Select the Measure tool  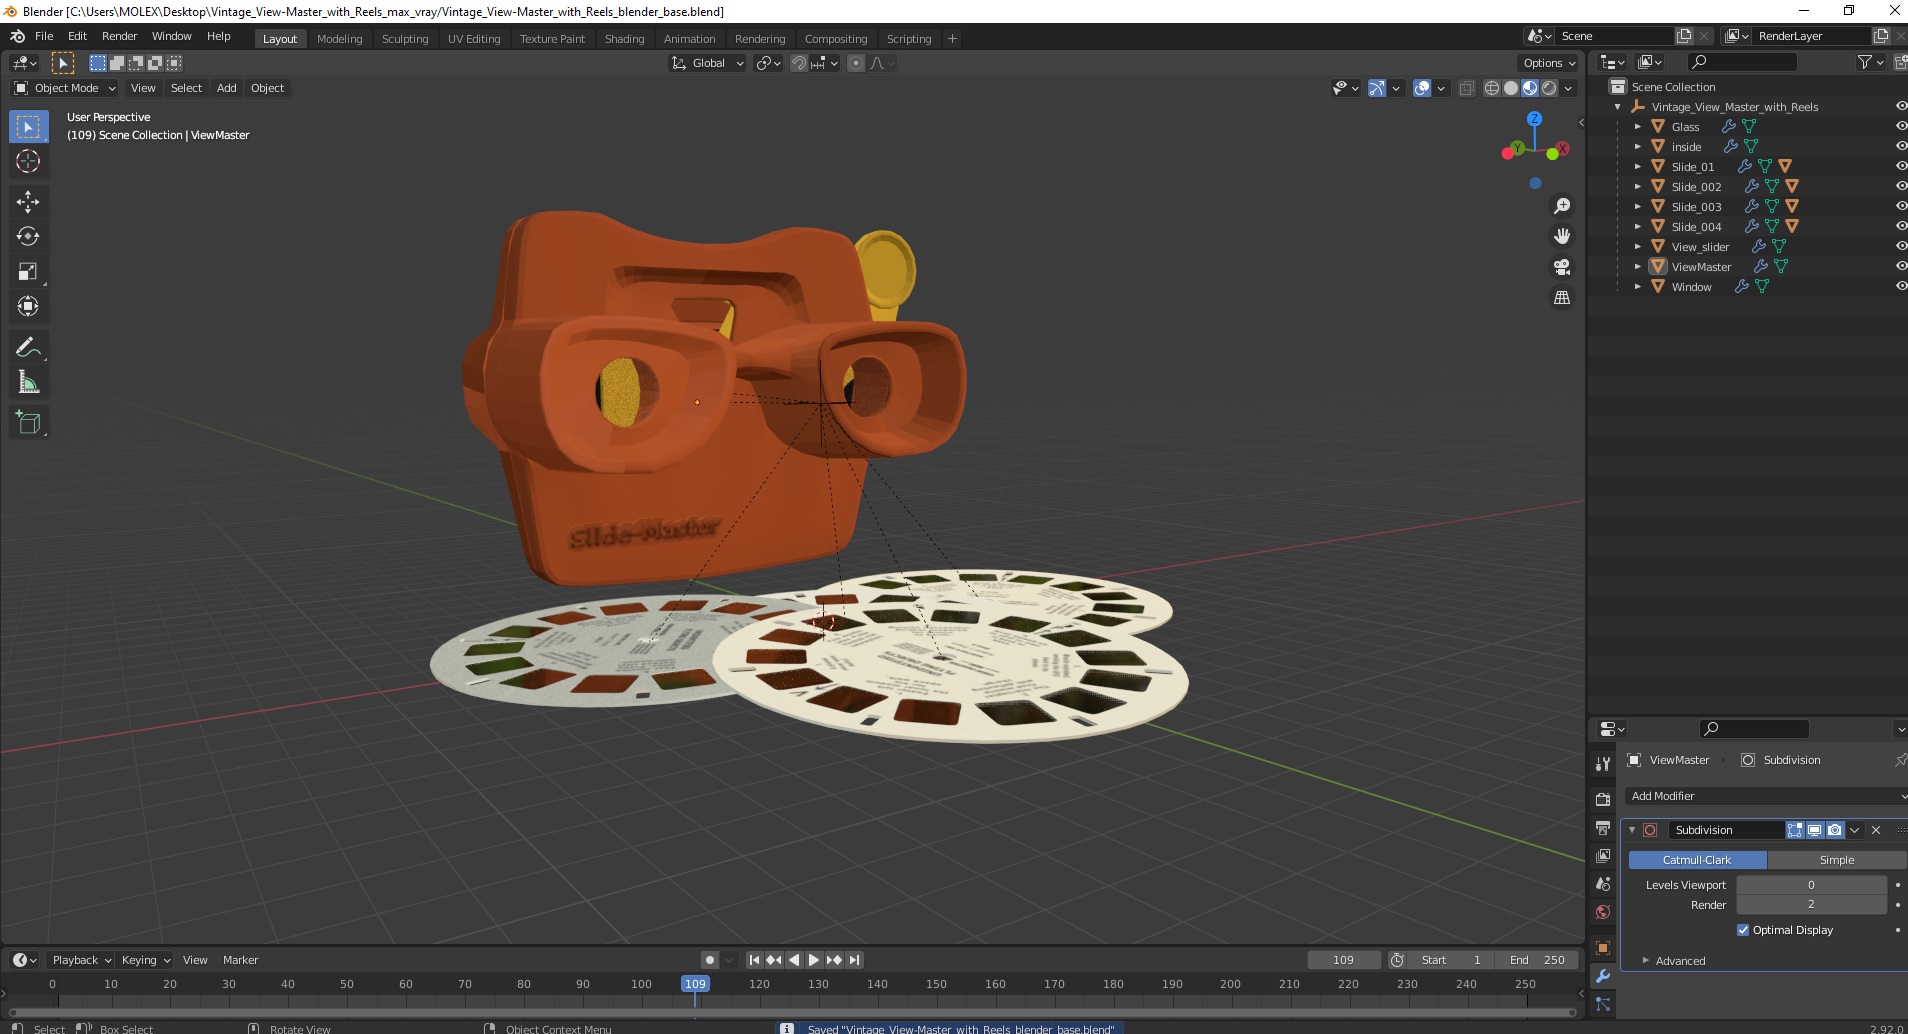coord(28,382)
